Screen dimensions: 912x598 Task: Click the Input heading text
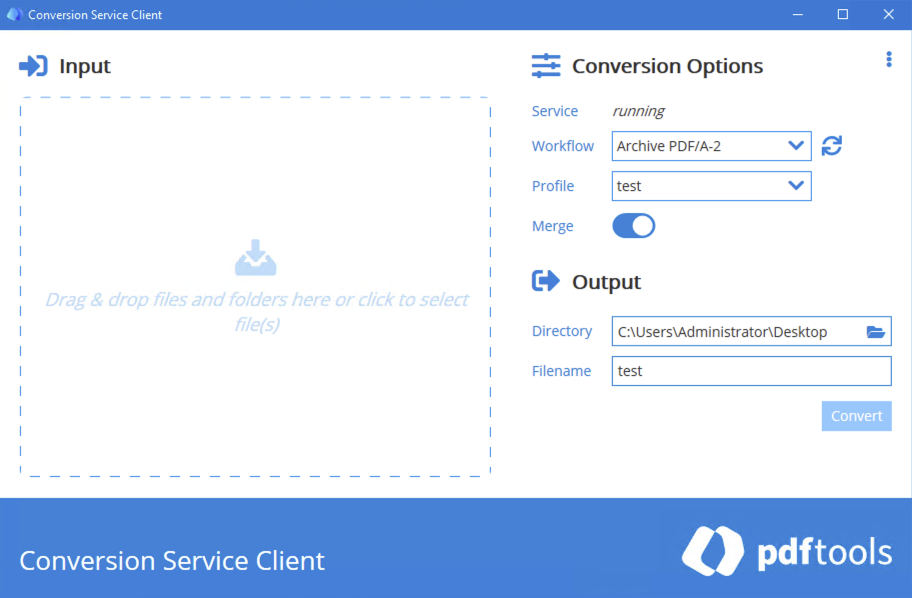coord(85,67)
